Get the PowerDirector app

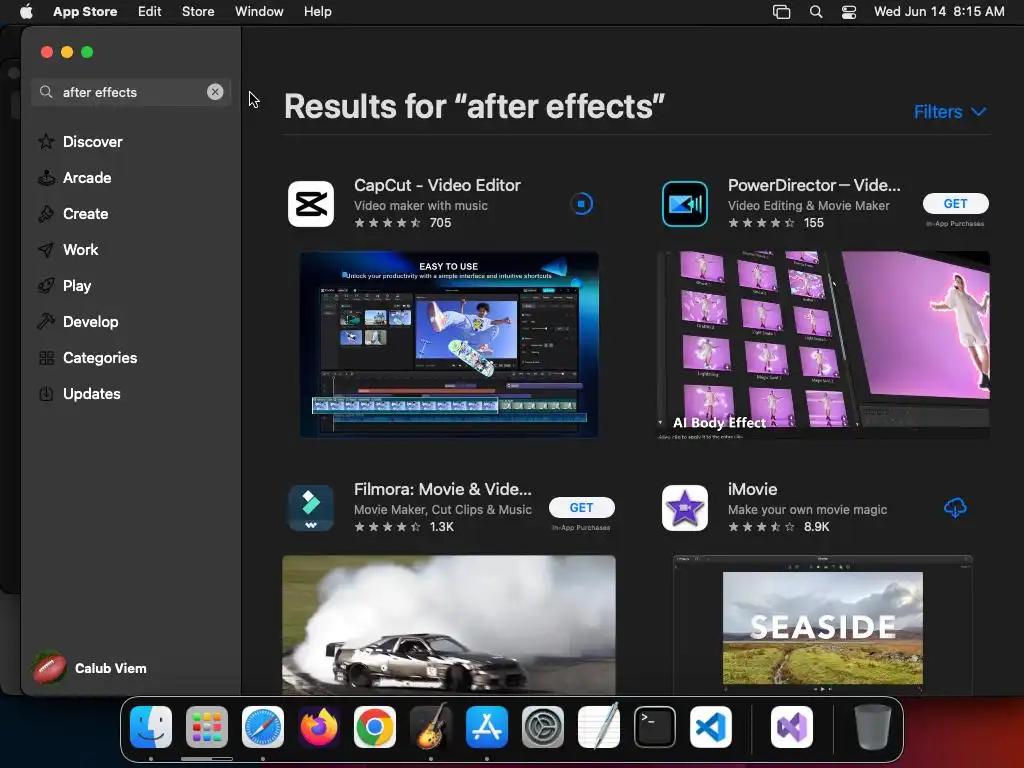point(955,204)
